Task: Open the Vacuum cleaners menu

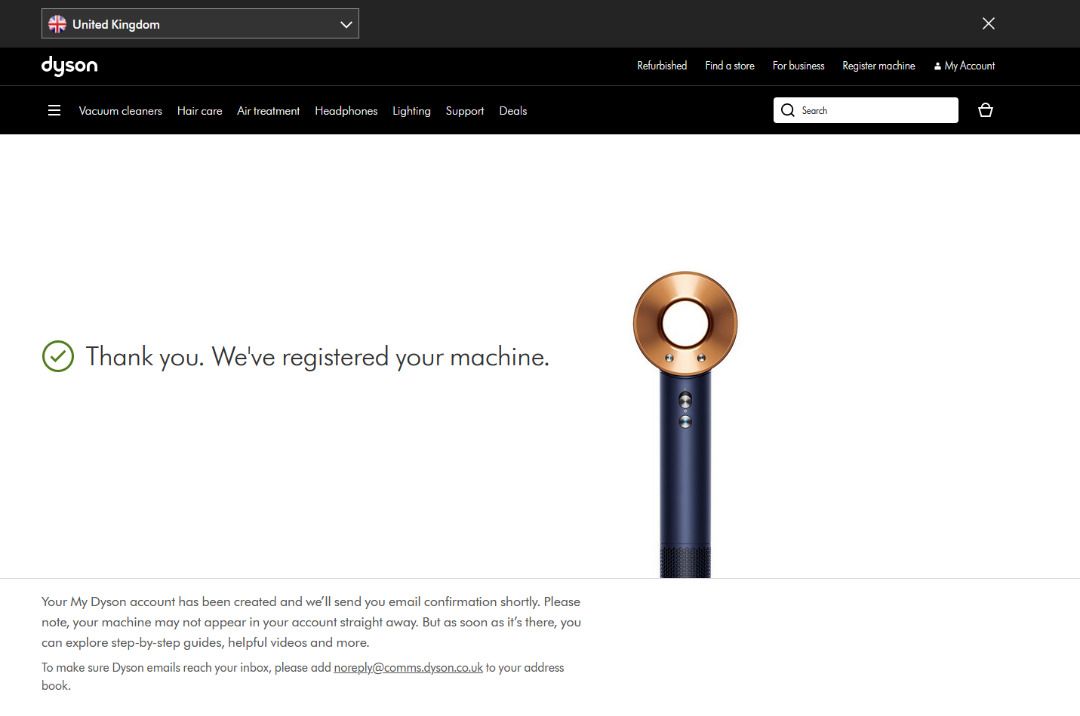Action: tap(121, 111)
